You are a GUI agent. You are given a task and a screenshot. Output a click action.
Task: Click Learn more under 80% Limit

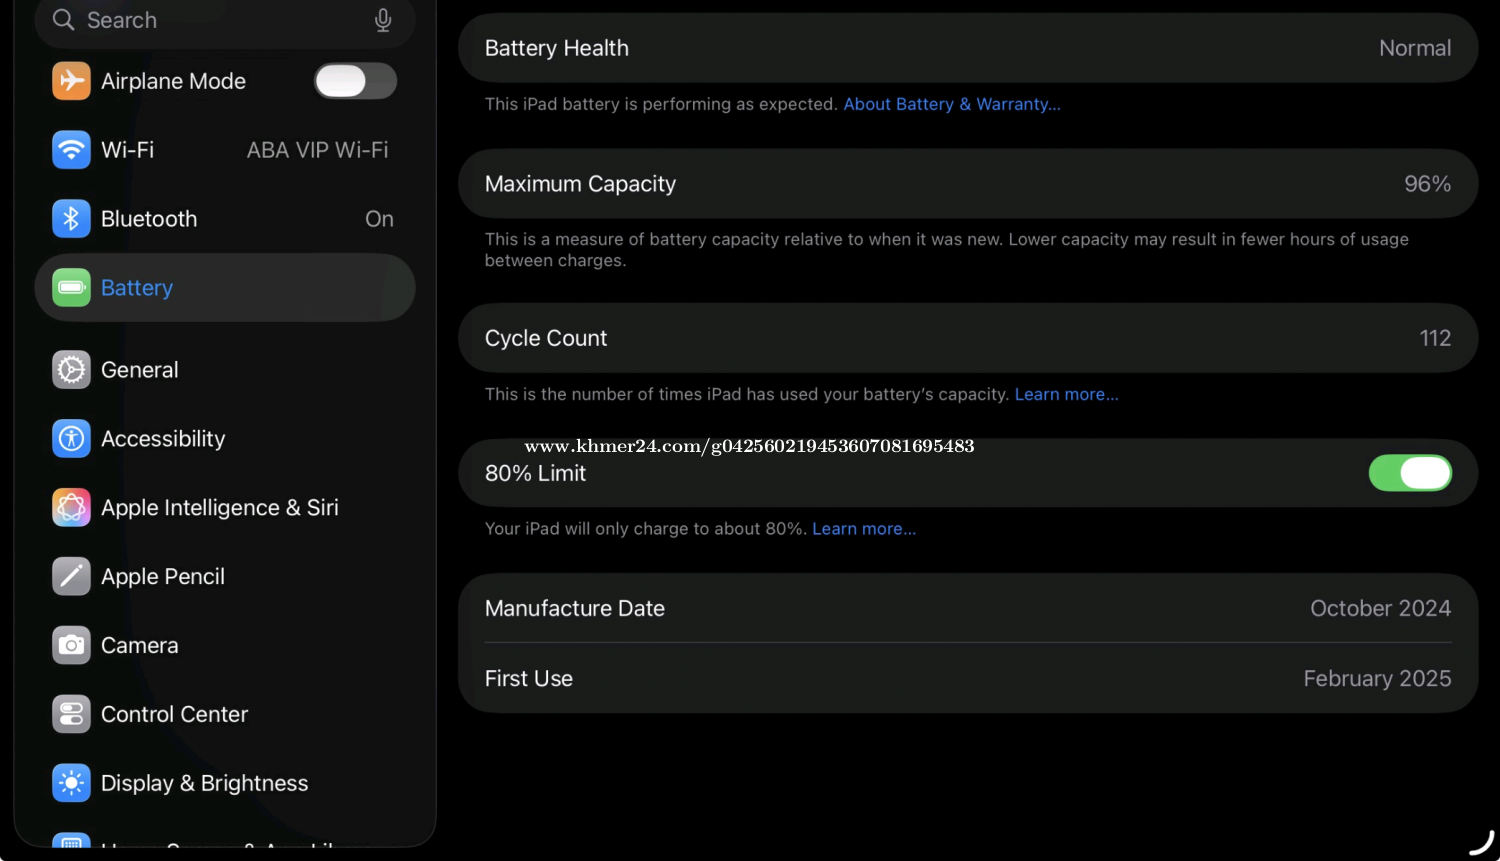(x=863, y=529)
